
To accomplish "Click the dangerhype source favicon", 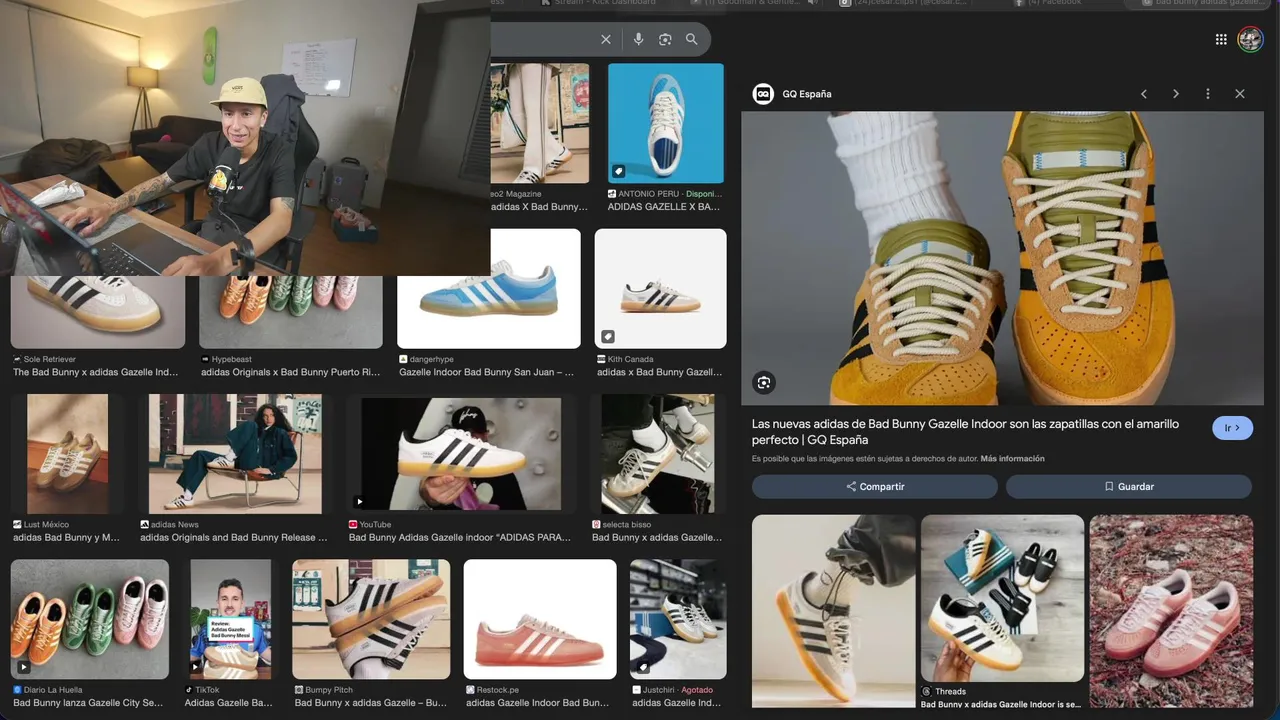I will [x=403, y=359].
